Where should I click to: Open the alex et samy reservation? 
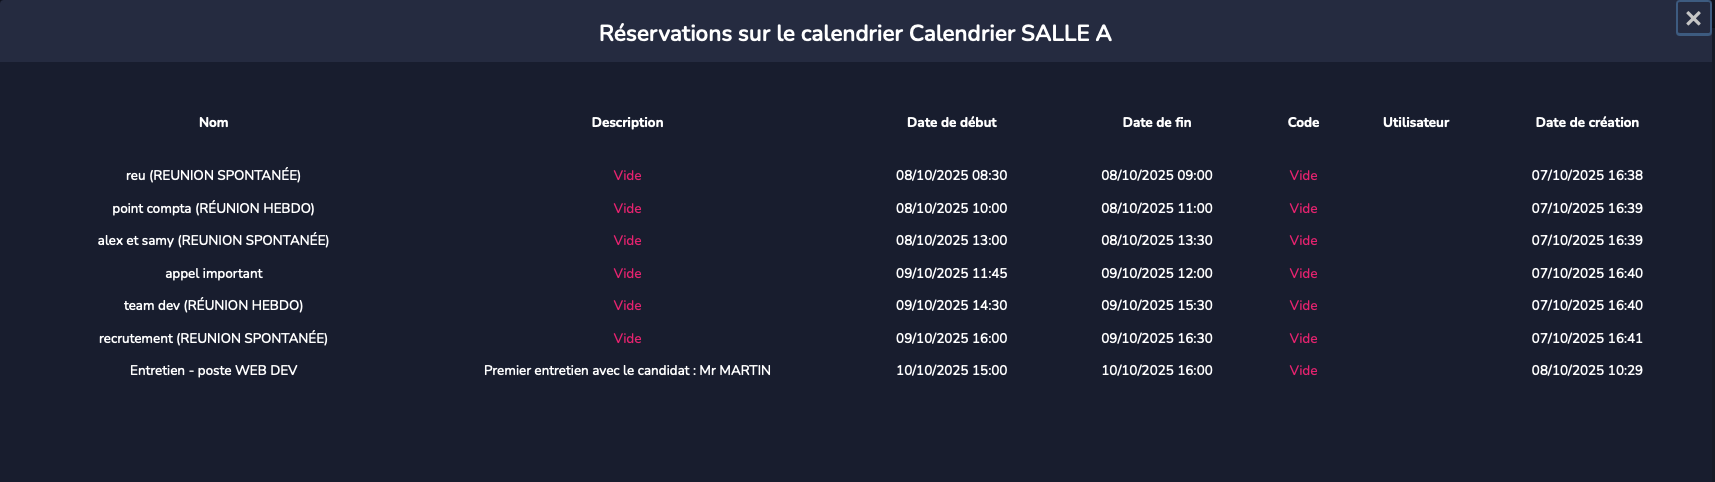[x=213, y=240]
